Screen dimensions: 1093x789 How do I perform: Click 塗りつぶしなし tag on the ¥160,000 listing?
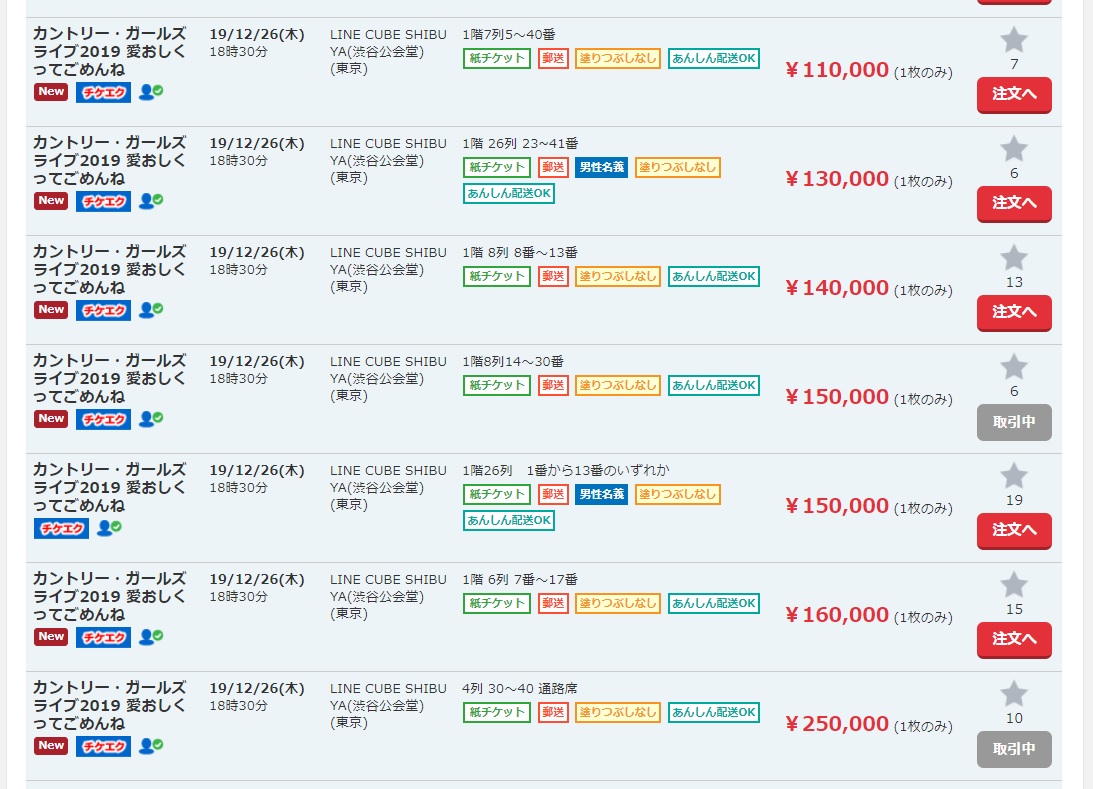coord(617,603)
